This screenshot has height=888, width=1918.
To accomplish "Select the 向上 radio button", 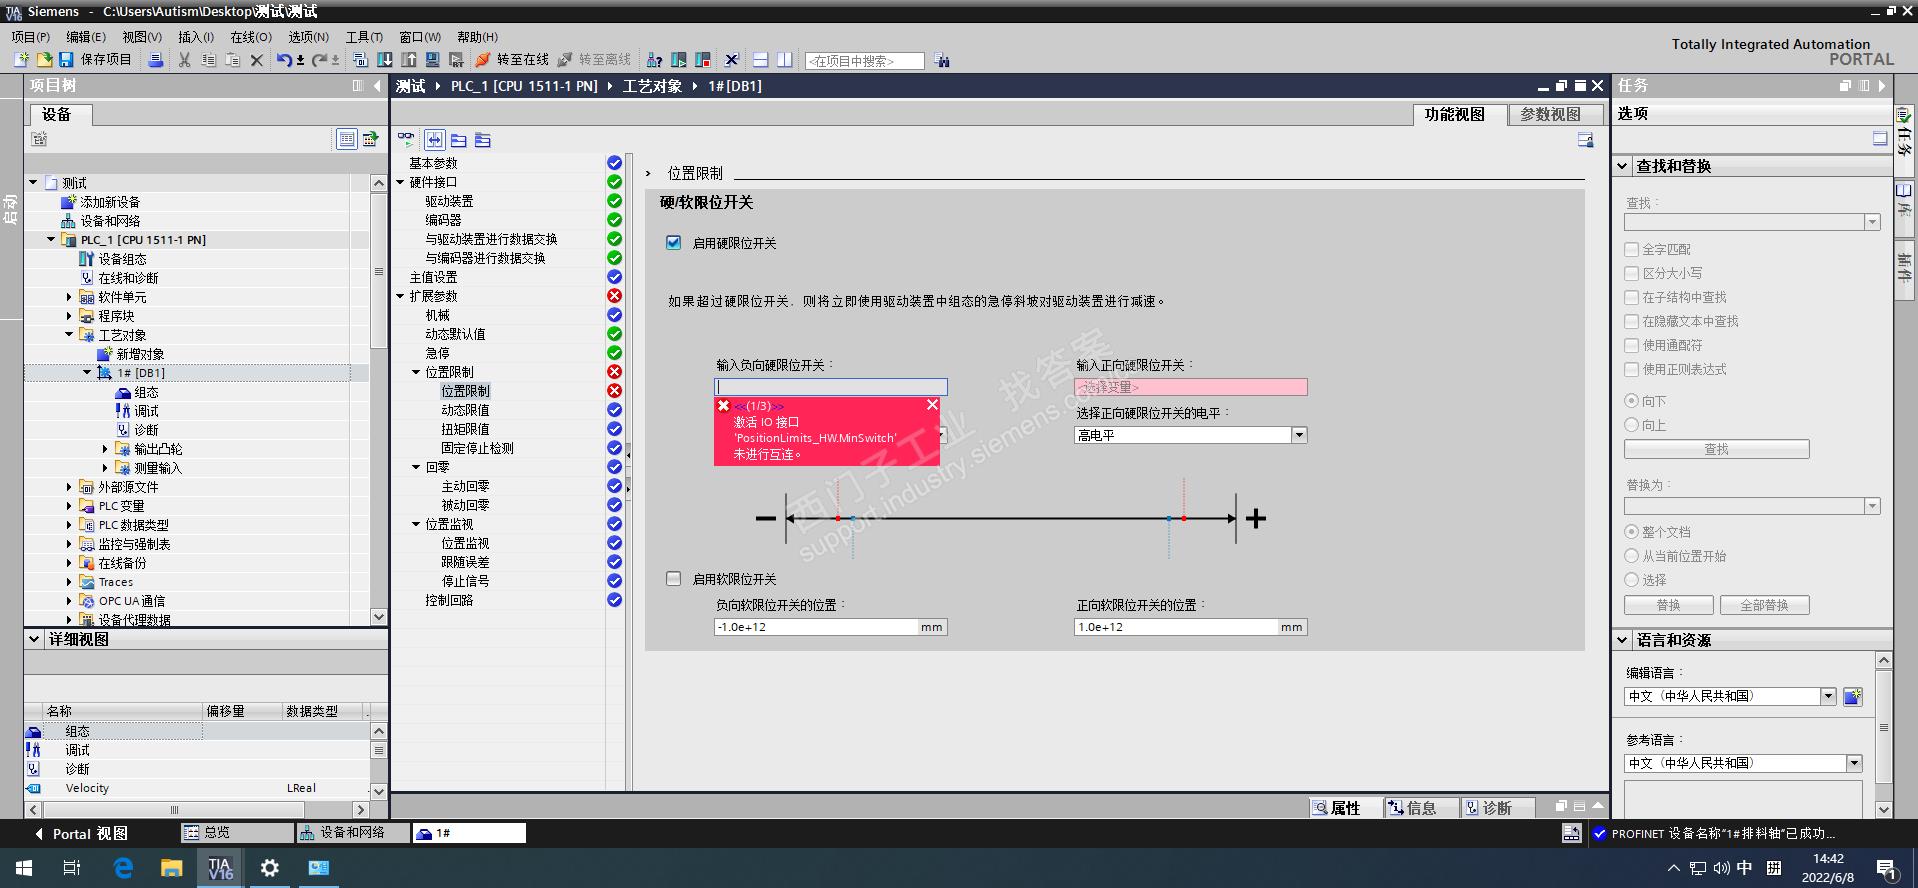I will point(1632,425).
